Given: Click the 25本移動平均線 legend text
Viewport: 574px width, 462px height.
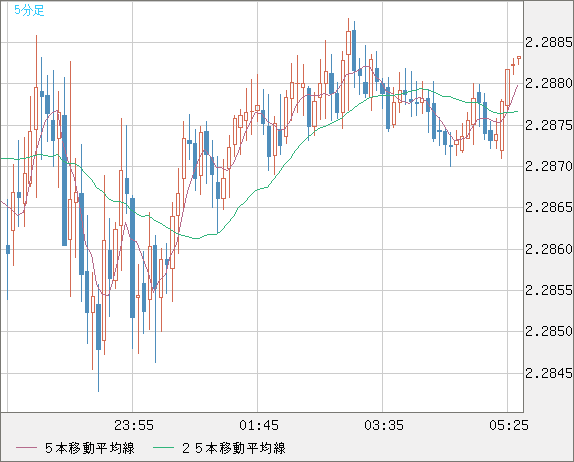Looking at the screenshot, I should tap(234, 448).
